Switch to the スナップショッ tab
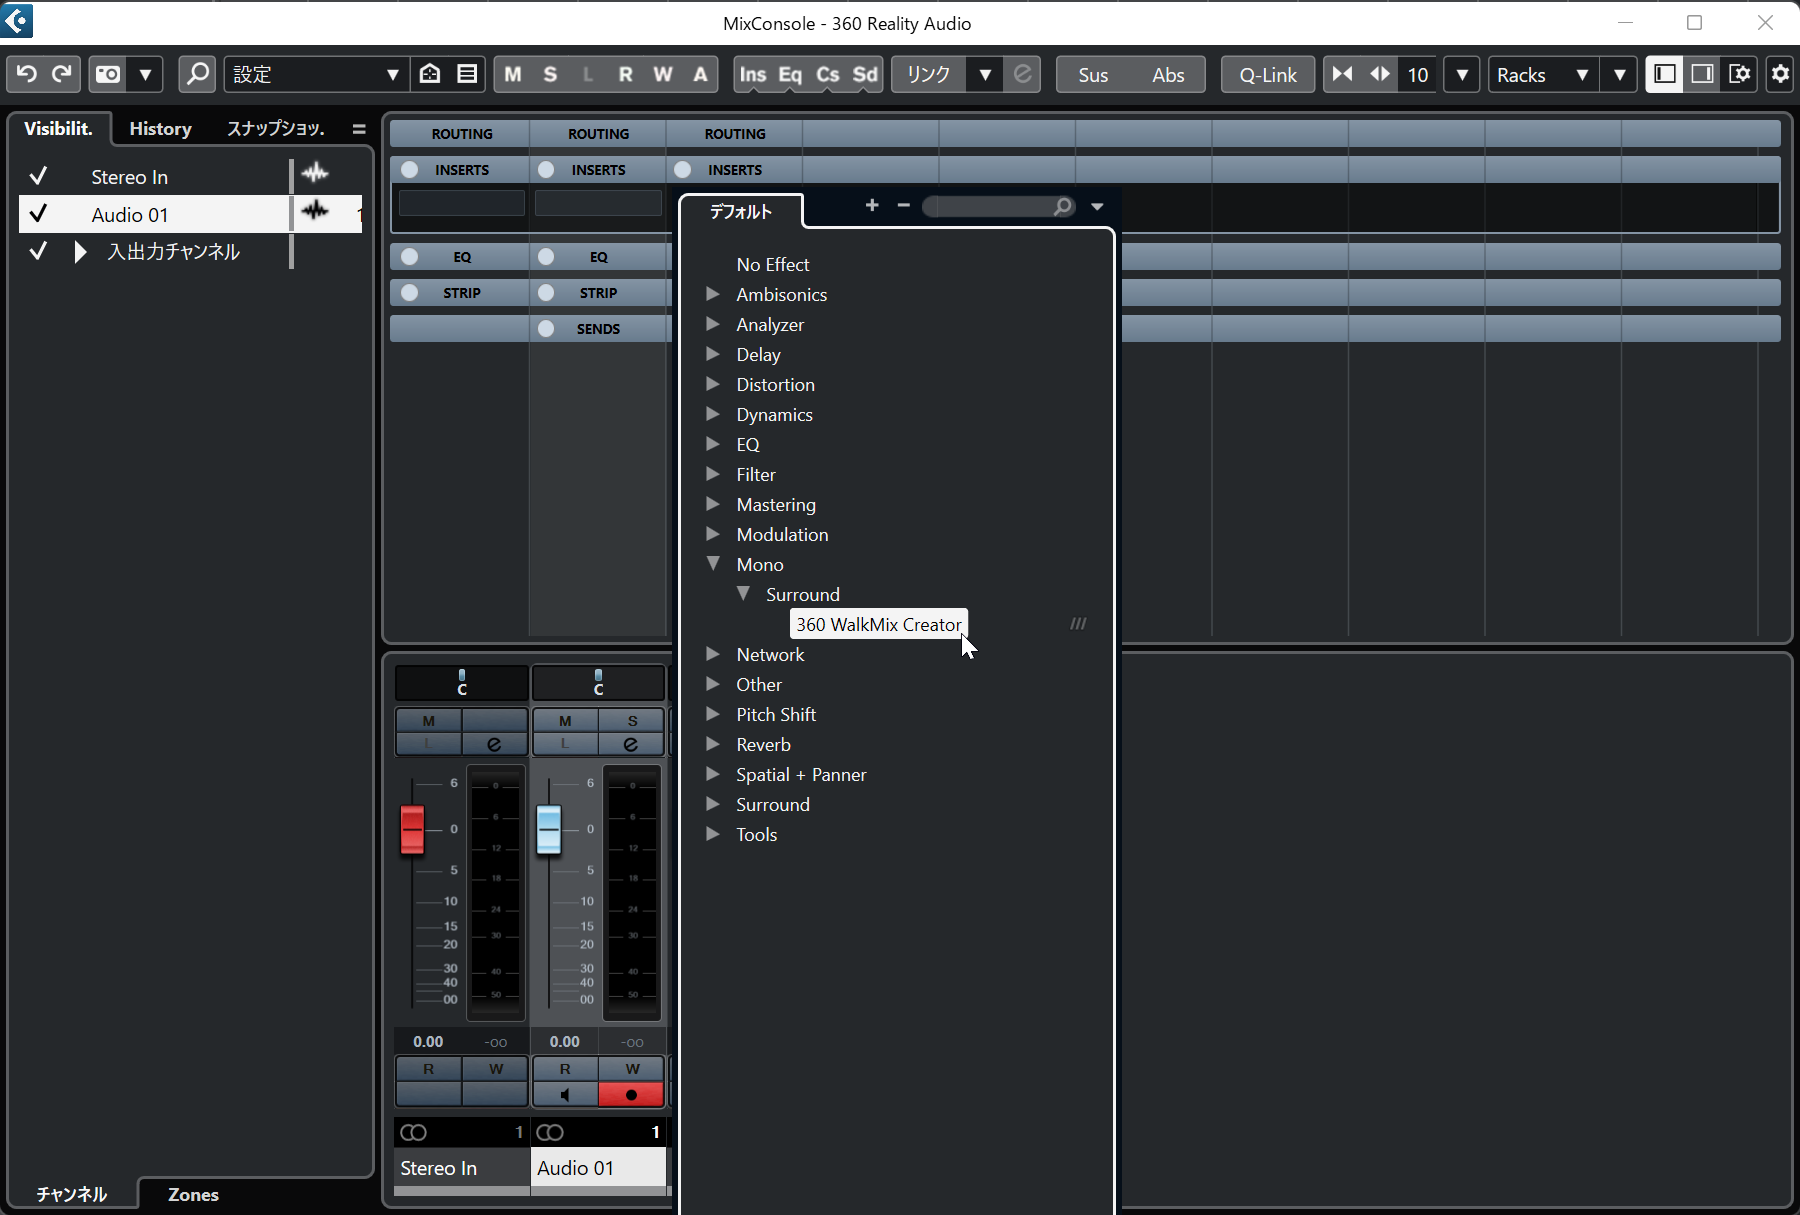The width and height of the screenshot is (1800, 1215). (x=276, y=128)
